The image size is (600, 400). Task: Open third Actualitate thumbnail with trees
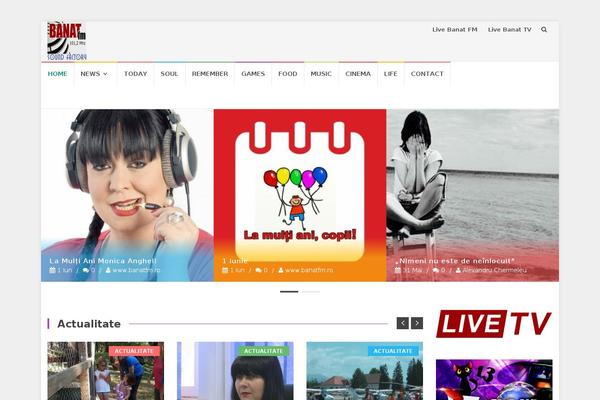pos(365,371)
